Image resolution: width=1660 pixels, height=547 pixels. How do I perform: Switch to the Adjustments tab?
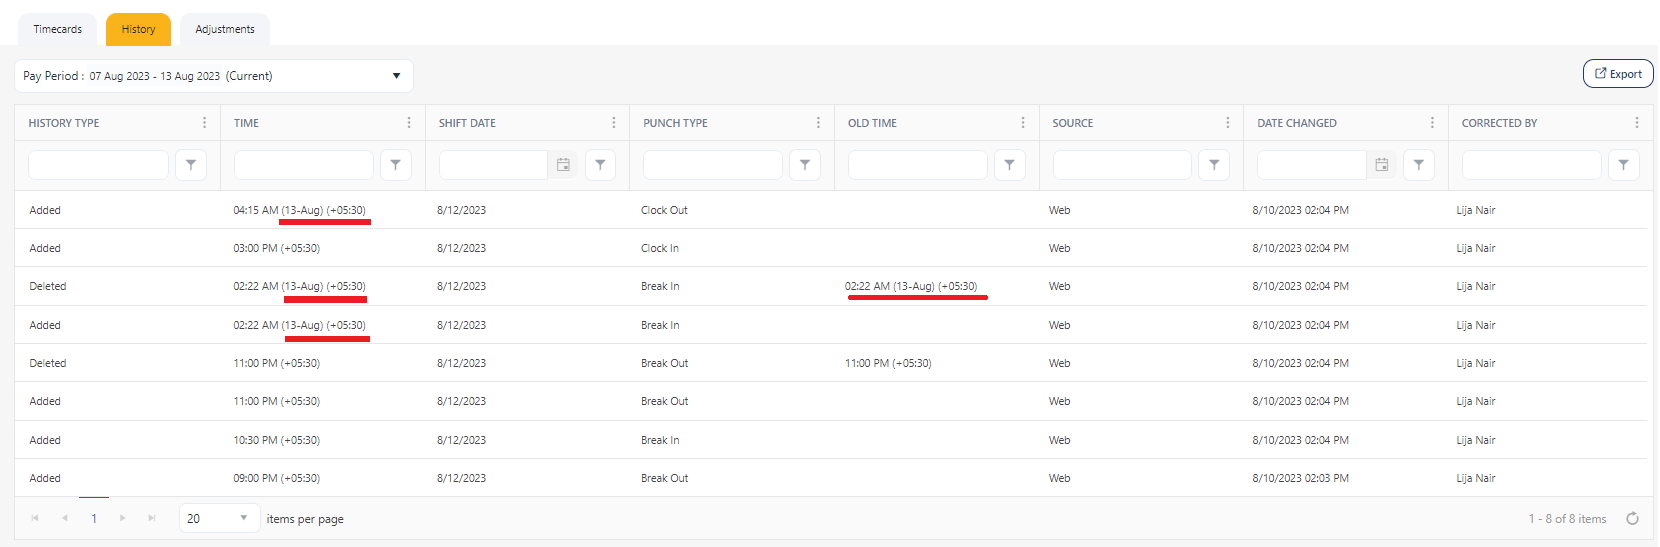click(x=225, y=30)
